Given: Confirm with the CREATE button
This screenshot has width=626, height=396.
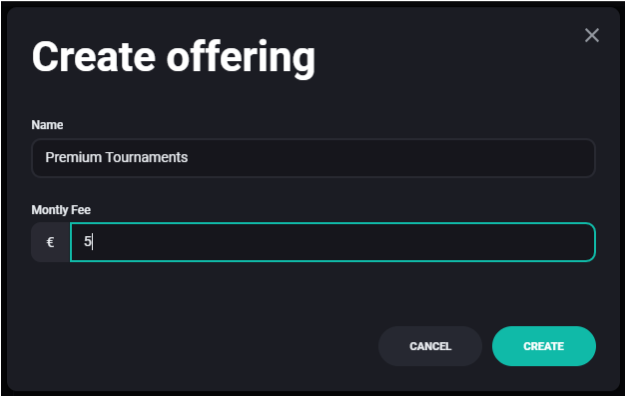Looking at the screenshot, I should click(x=544, y=346).
